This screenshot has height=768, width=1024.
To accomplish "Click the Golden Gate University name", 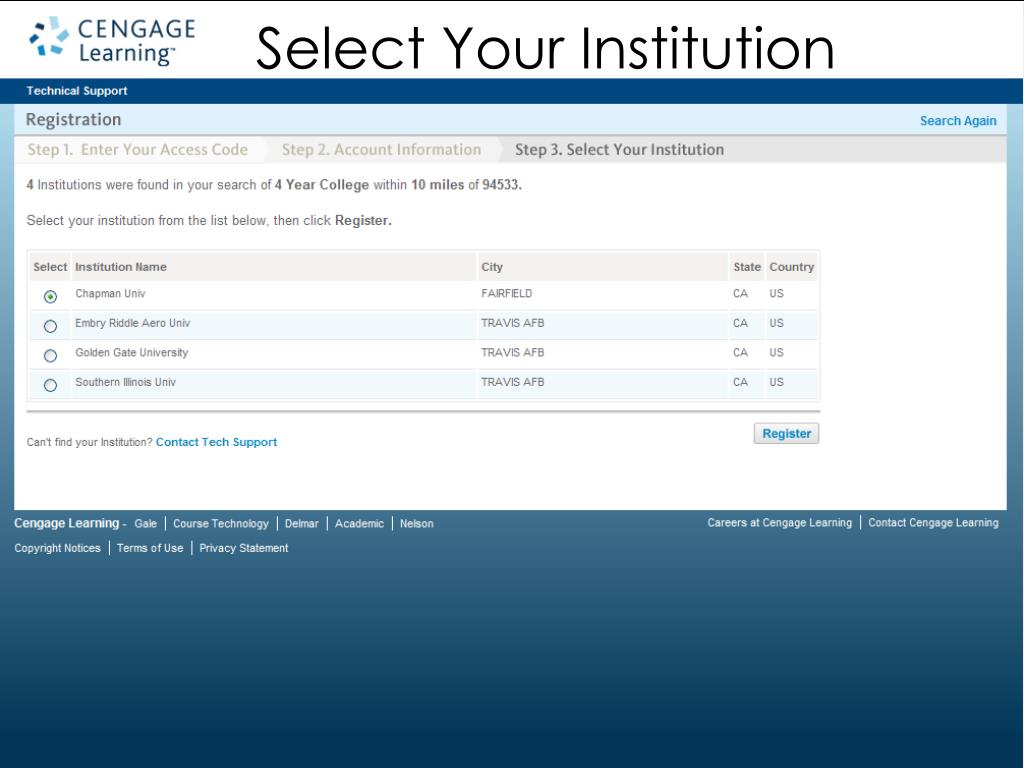I will coord(131,353).
